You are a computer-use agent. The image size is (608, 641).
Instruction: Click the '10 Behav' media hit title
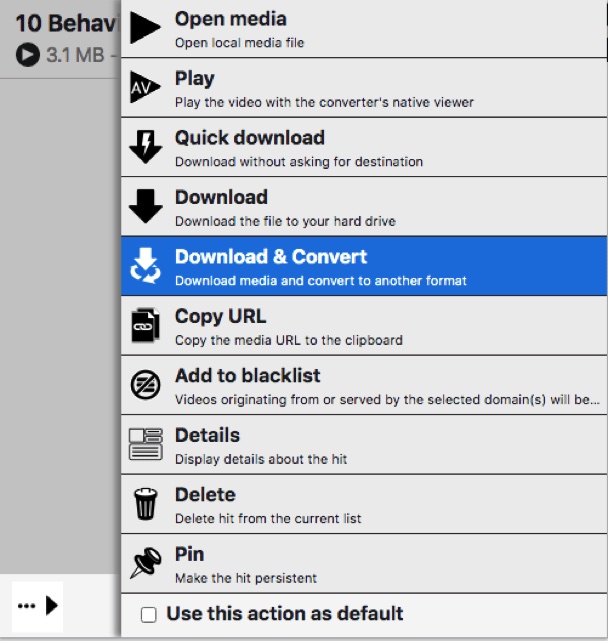coord(60,23)
